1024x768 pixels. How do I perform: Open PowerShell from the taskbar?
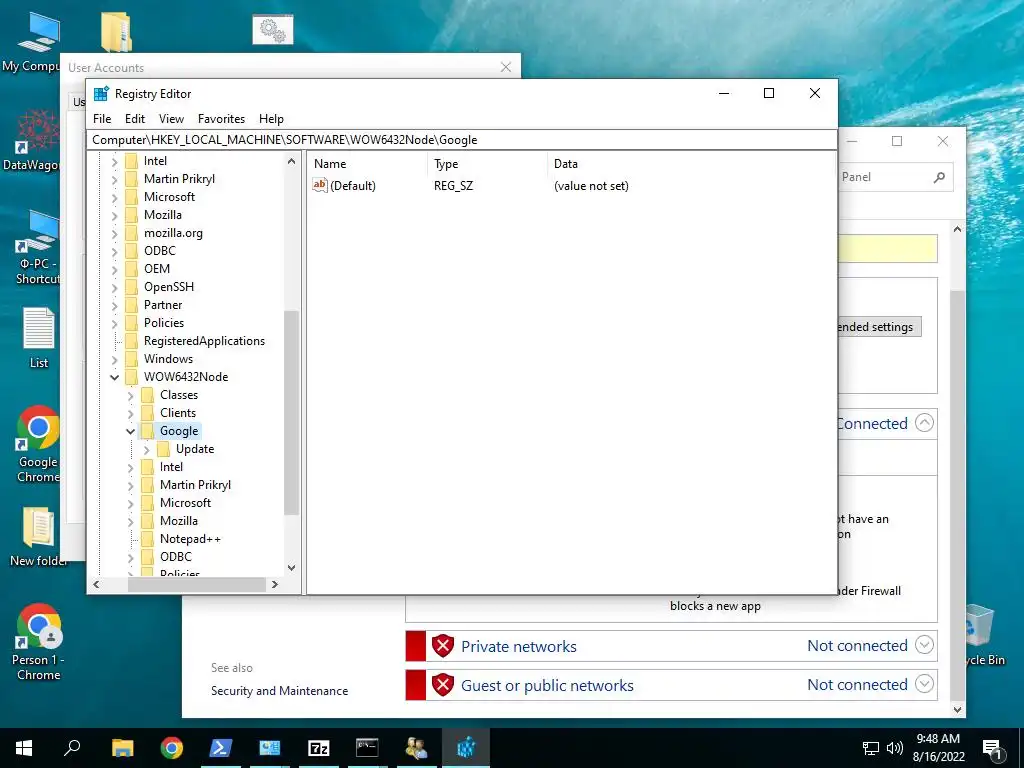(x=220, y=748)
